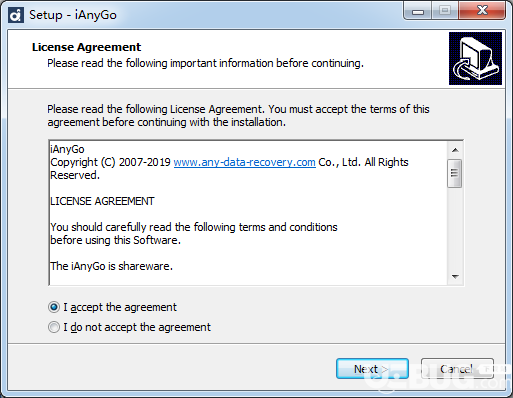Click the iAnyGo icon in the title bar

pyautogui.click(x=16, y=15)
